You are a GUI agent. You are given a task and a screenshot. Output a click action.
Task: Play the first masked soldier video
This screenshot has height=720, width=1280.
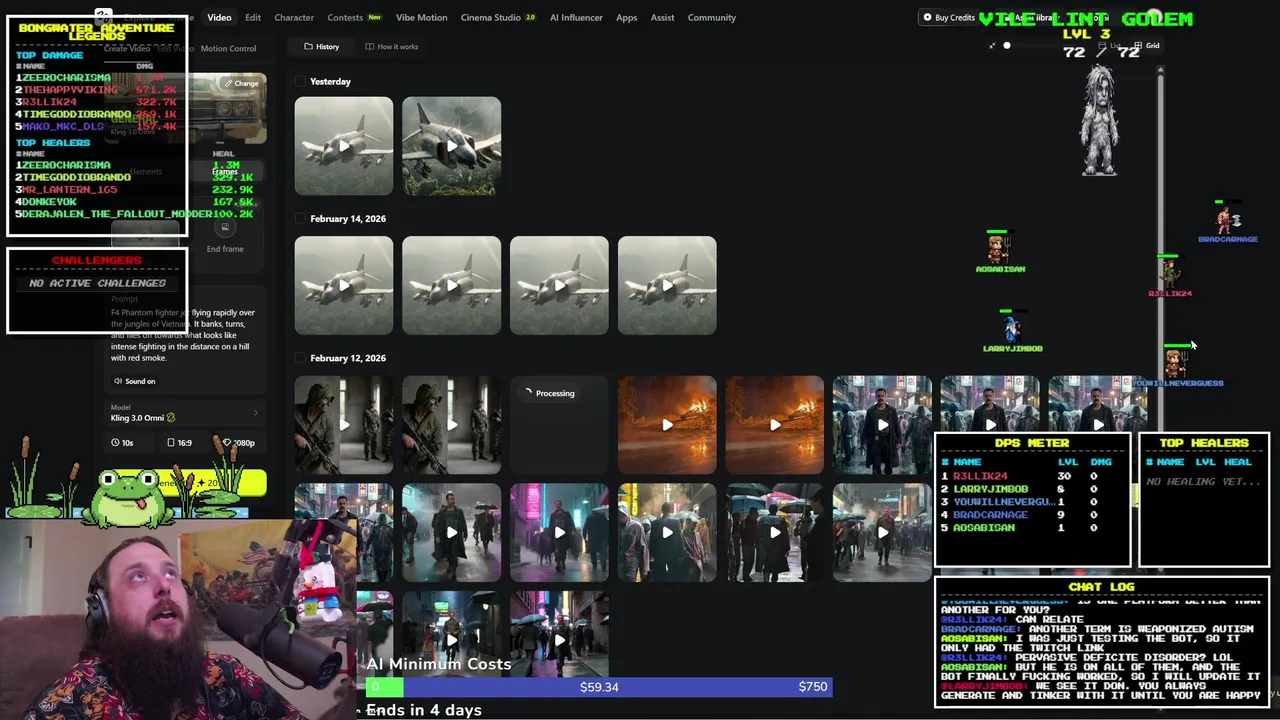point(344,425)
